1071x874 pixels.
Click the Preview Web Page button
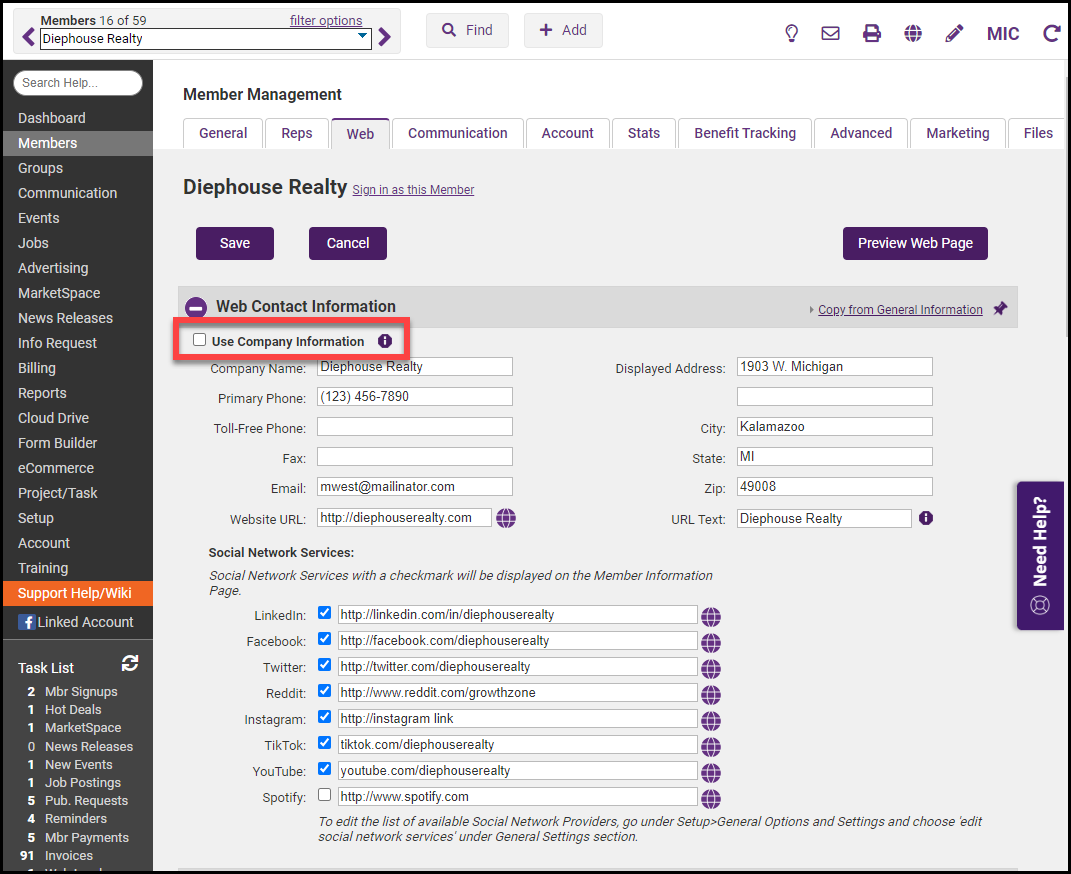tap(915, 243)
